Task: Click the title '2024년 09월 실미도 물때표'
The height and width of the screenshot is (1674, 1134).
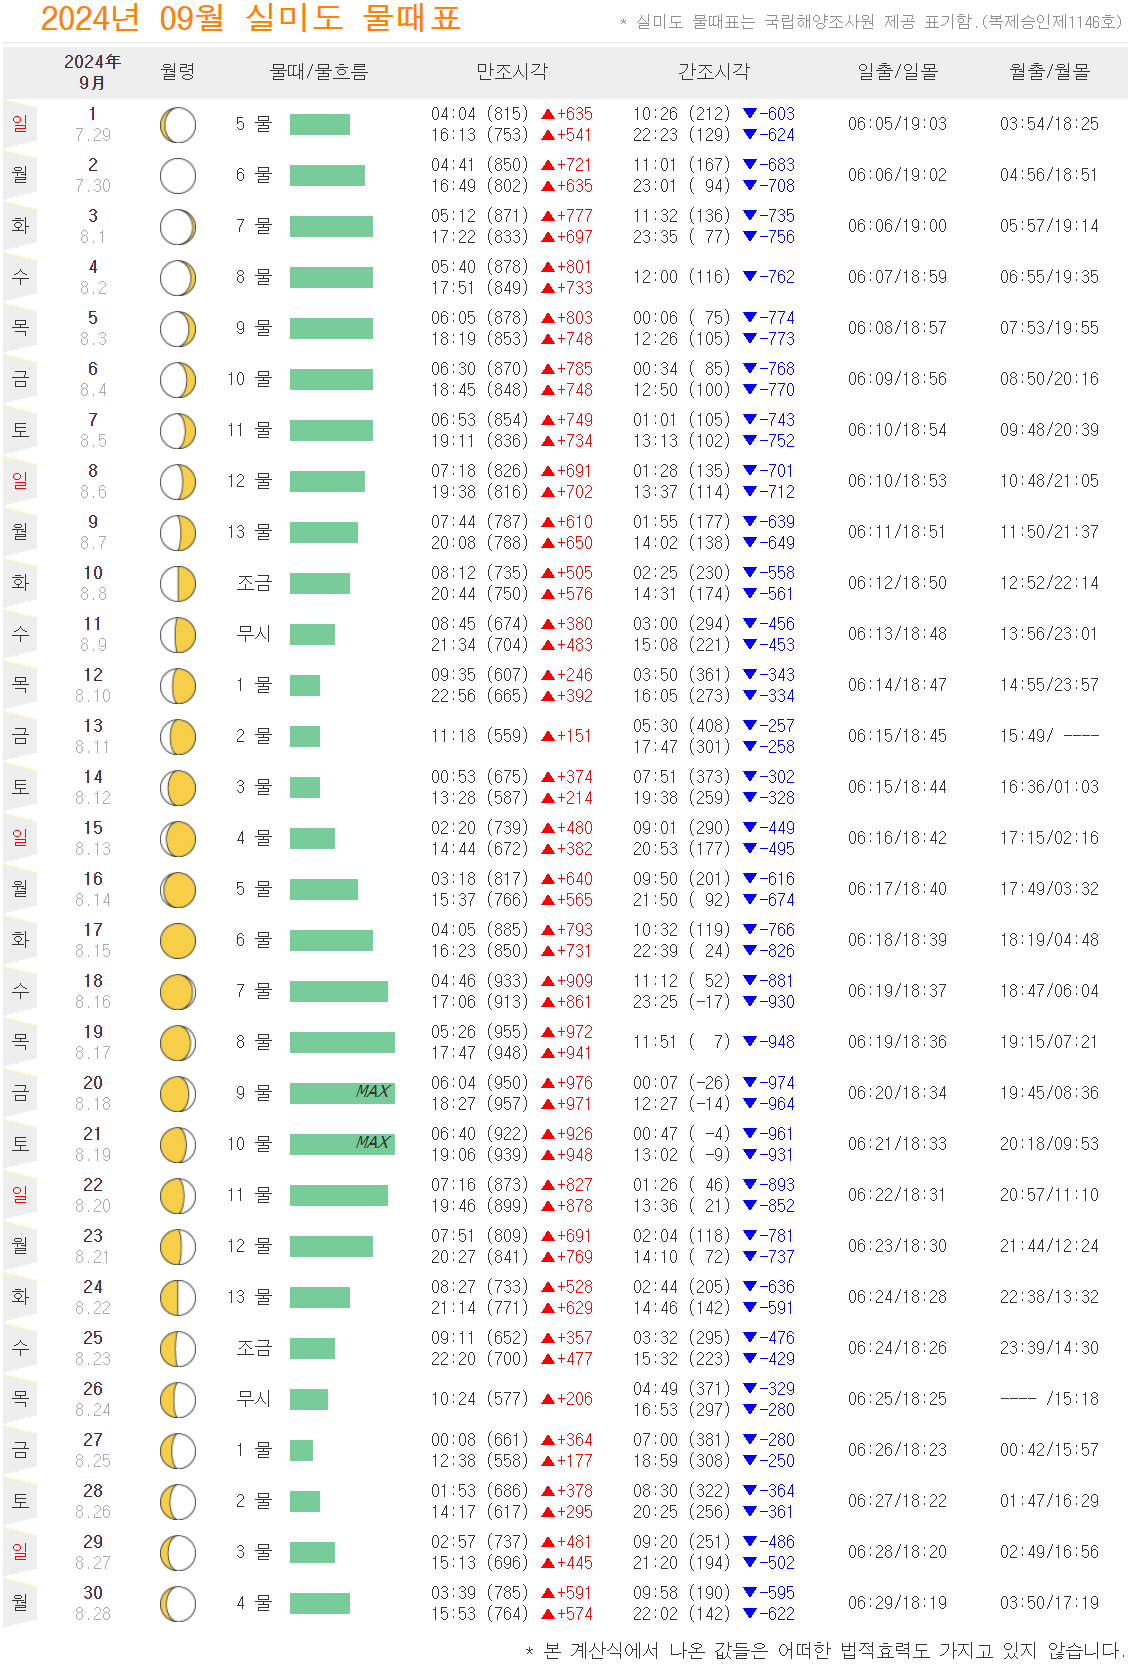Action: (x=251, y=18)
